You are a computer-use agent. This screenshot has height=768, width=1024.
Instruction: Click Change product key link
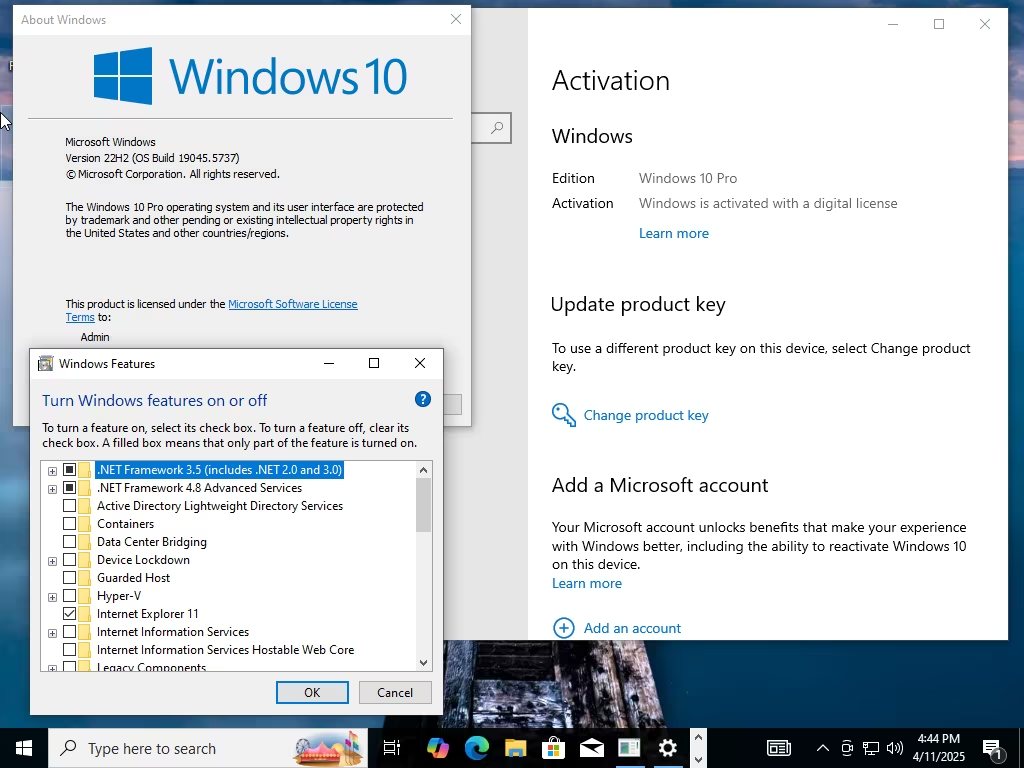point(646,415)
